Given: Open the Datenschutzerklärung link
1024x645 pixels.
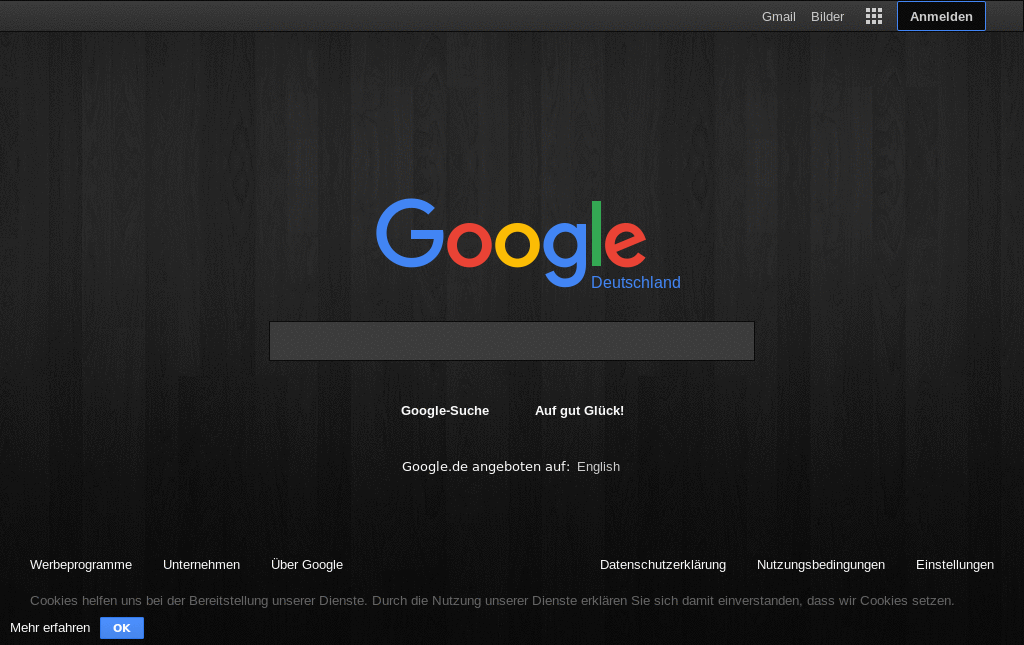Looking at the screenshot, I should pos(663,565).
